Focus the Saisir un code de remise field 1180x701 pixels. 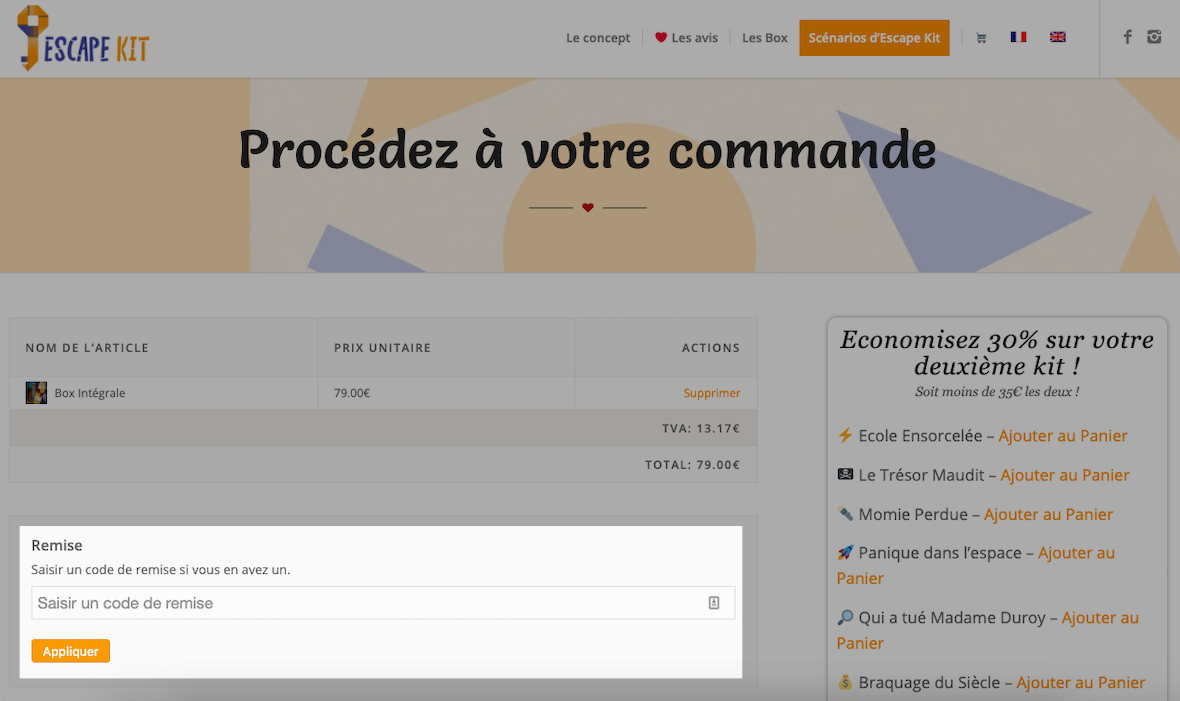(383, 603)
